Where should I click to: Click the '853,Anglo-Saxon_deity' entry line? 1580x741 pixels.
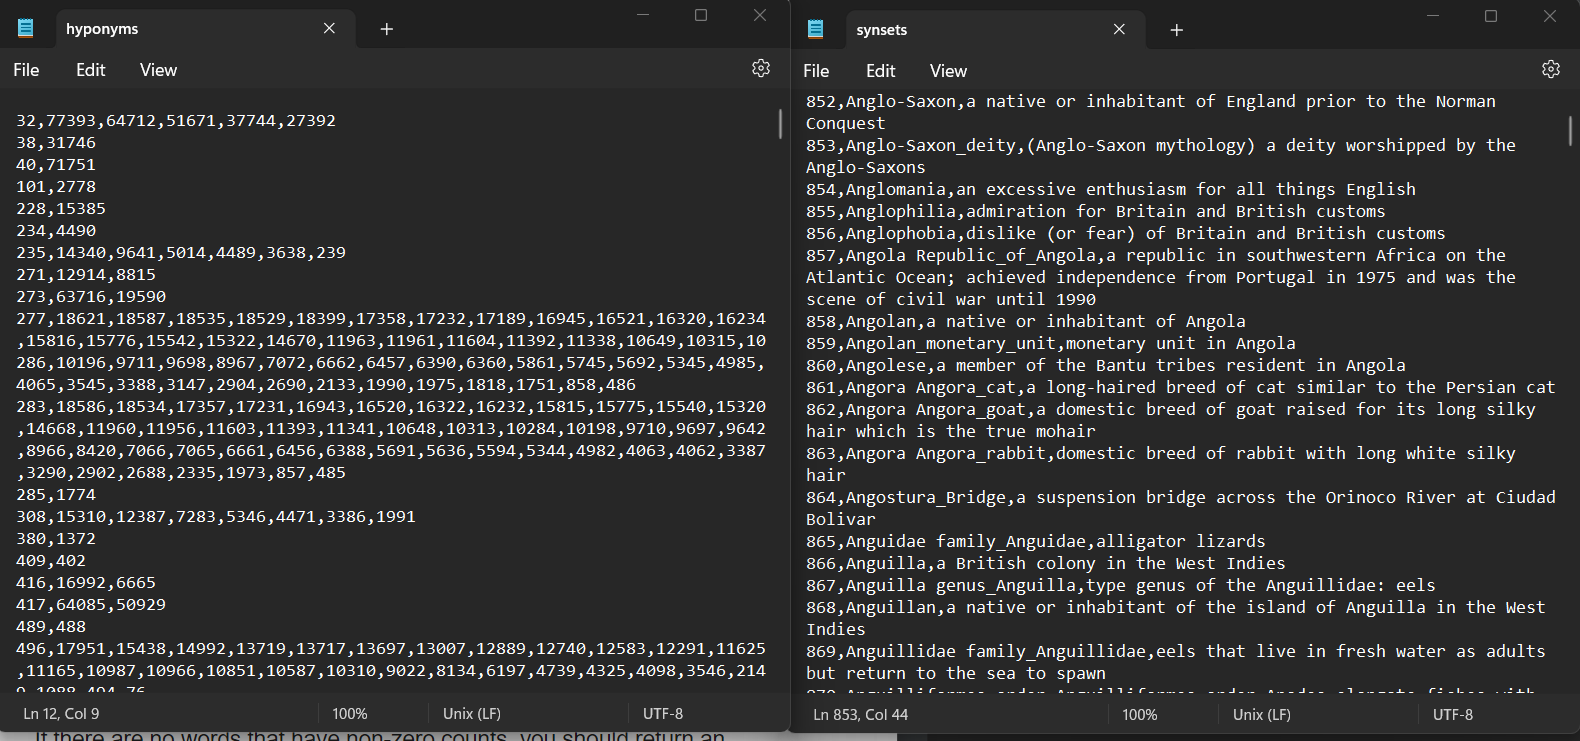(1161, 157)
